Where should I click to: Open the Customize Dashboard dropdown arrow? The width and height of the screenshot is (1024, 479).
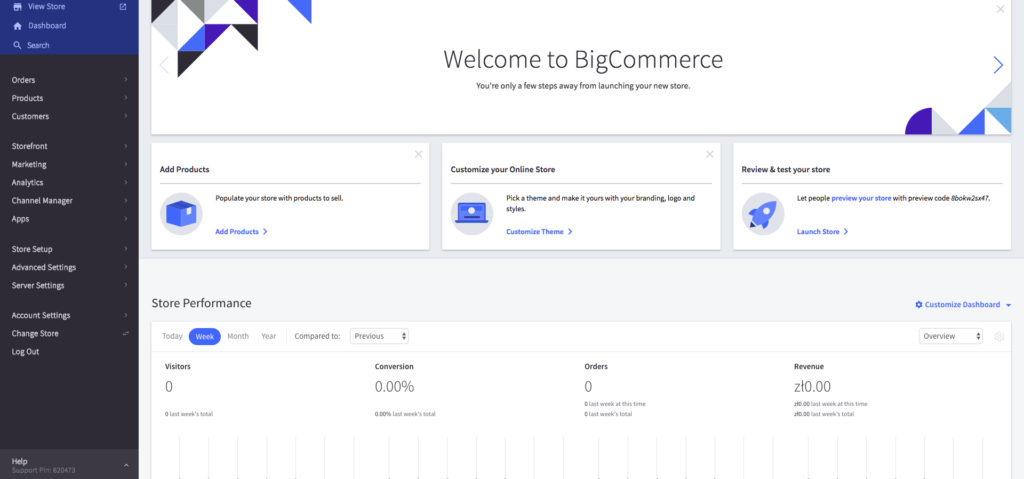click(1008, 305)
